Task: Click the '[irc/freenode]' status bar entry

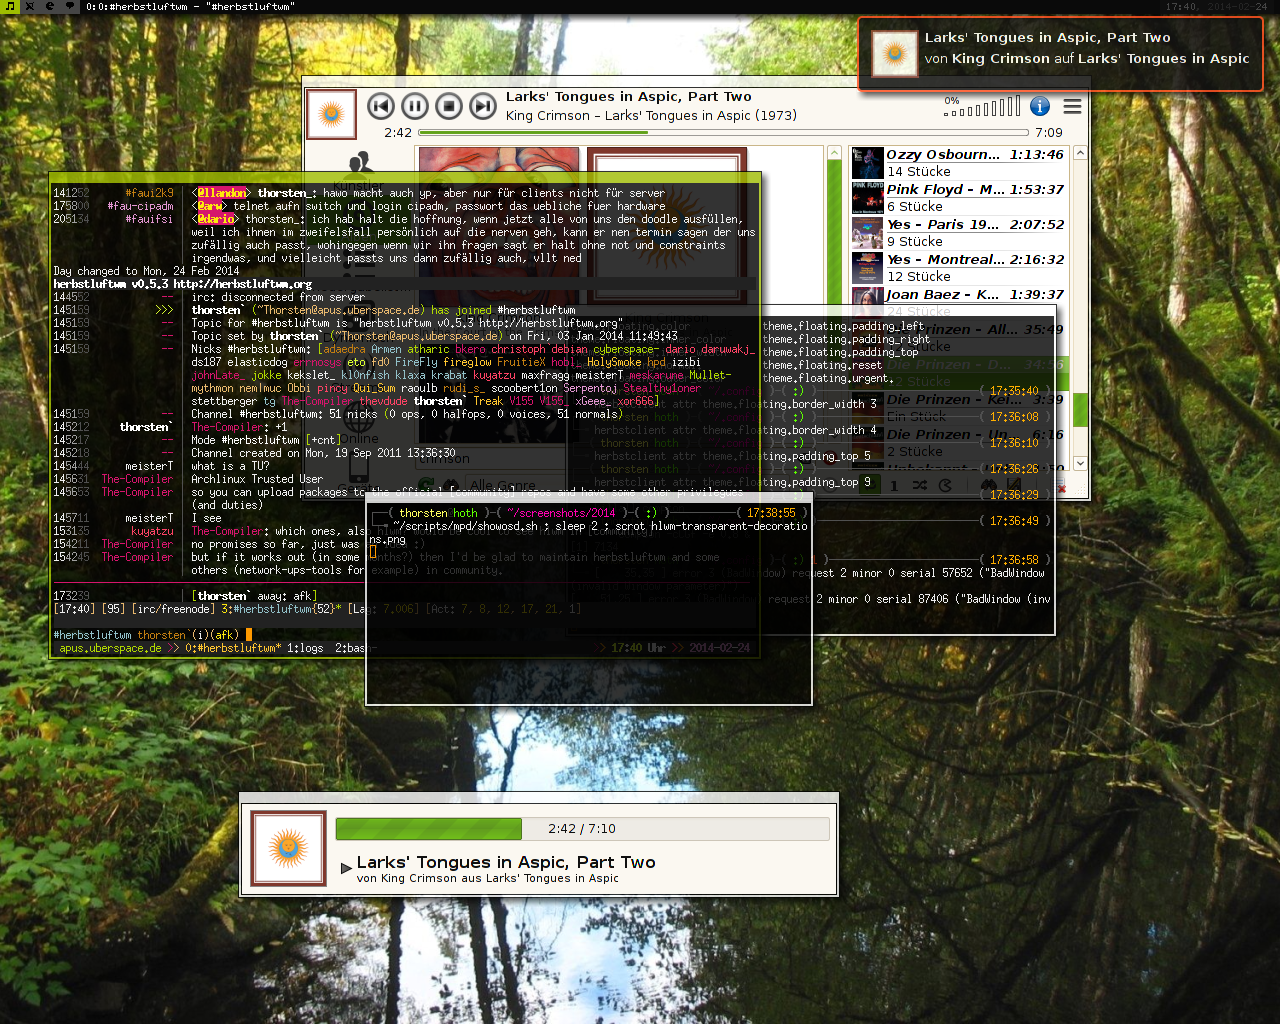Action: [x=173, y=609]
